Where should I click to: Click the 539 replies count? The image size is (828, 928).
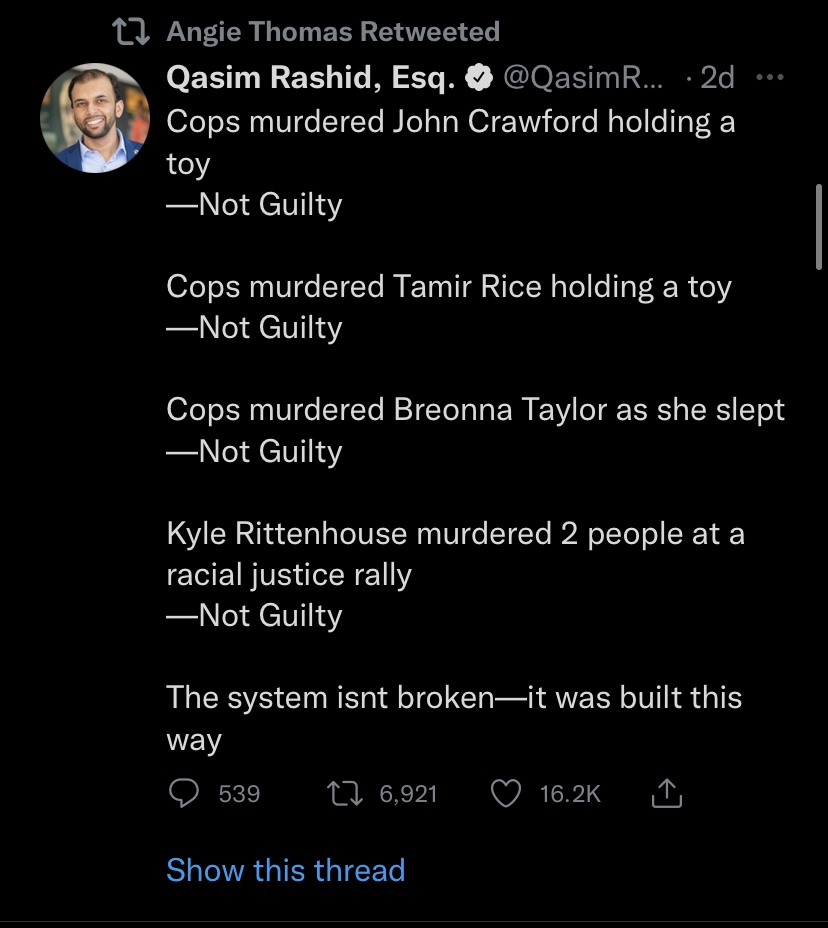tap(239, 794)
